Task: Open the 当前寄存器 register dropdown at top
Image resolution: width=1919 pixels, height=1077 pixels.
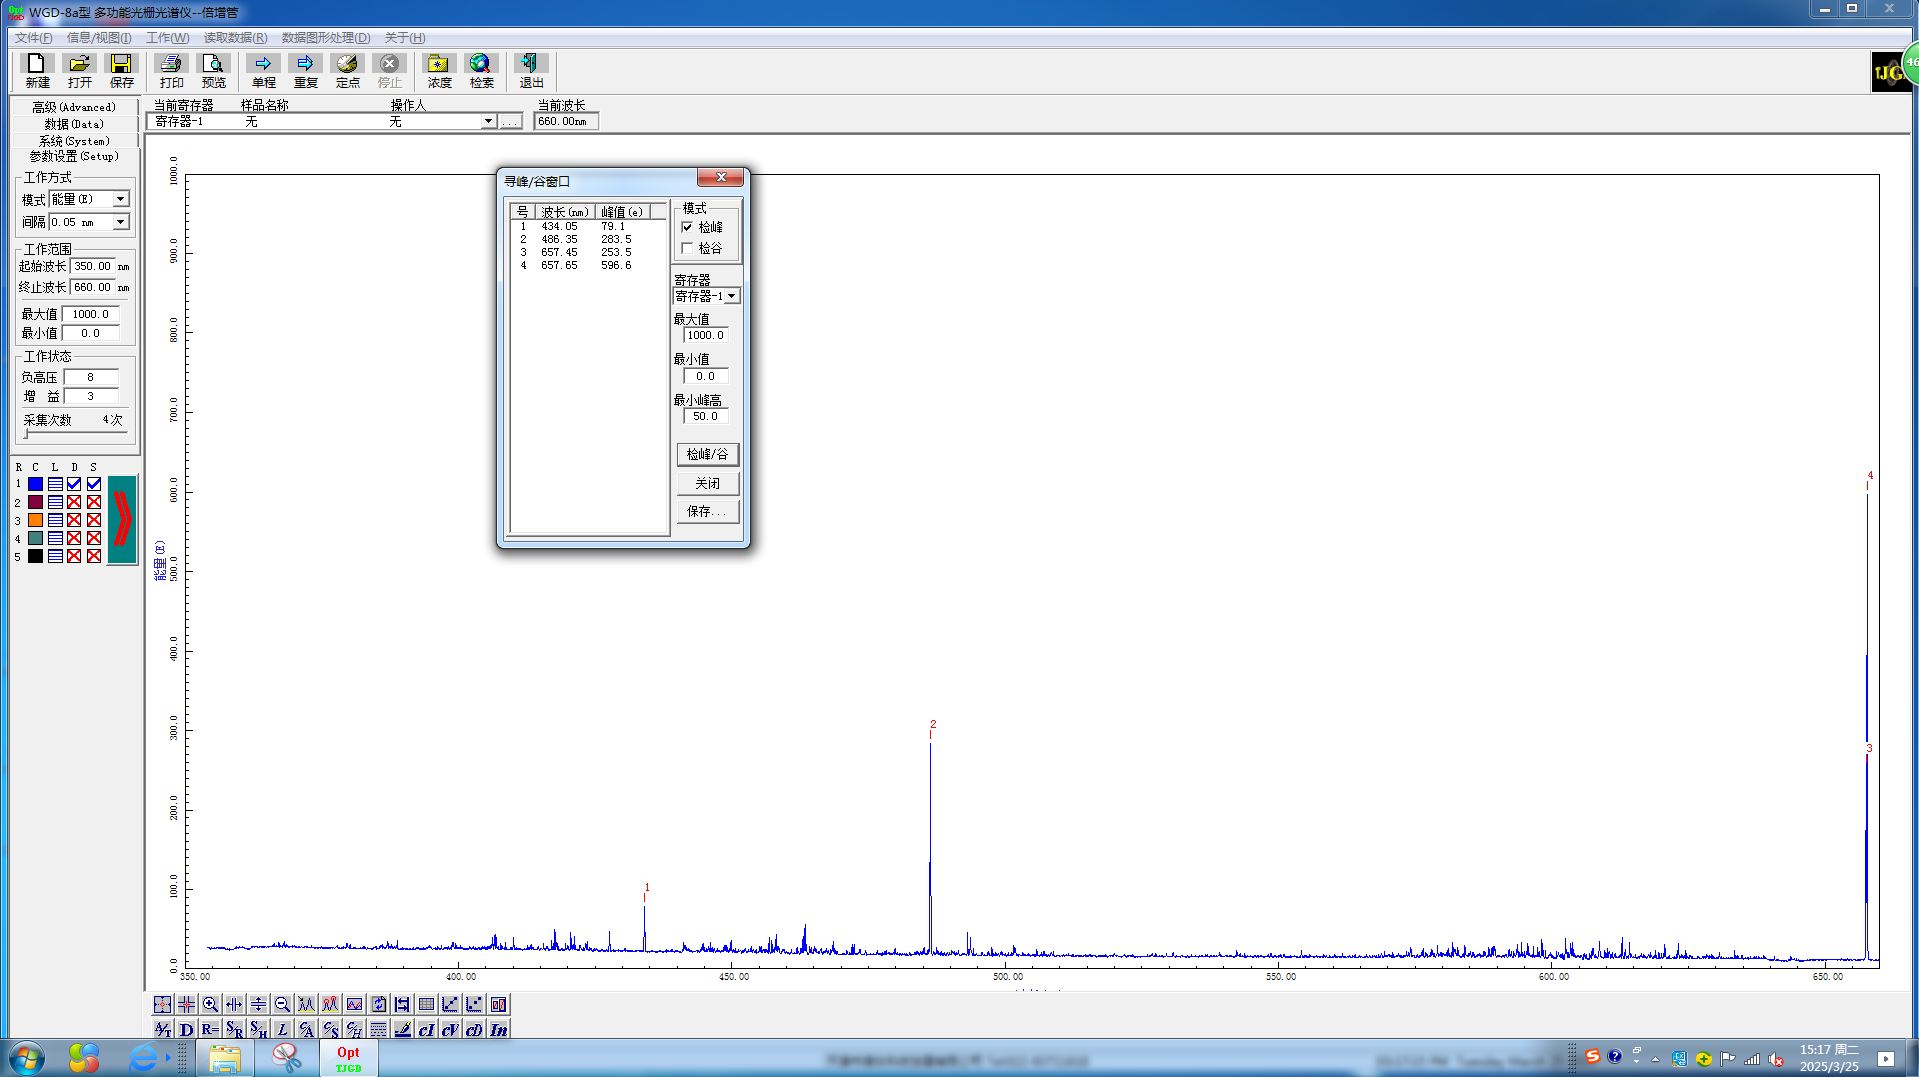Action: pos(488,121)
